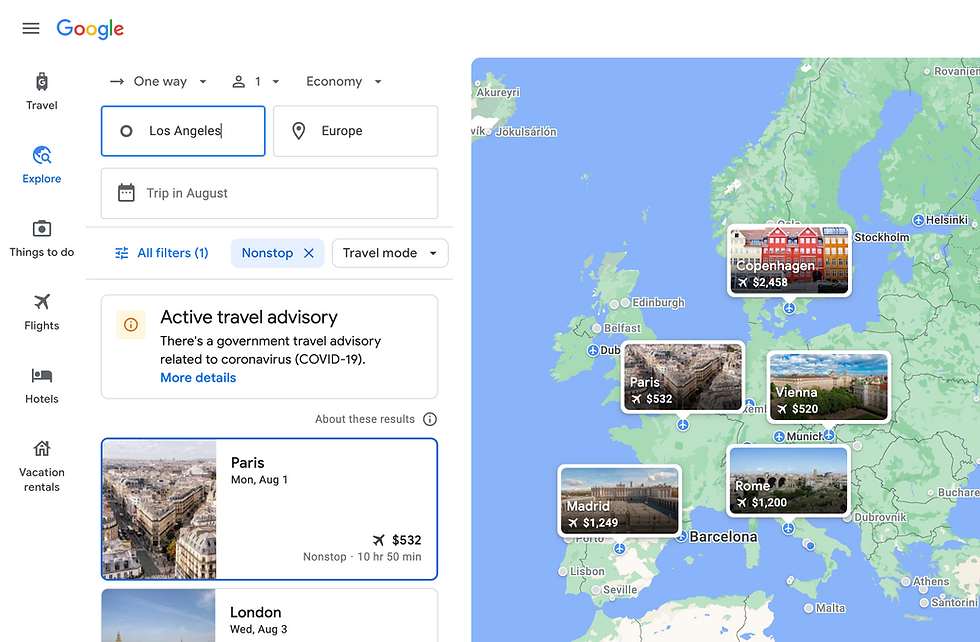Viewport: 980px width, 642px height.
Task: Expand the One way trip type dropdown
Action: click(158, 81)
